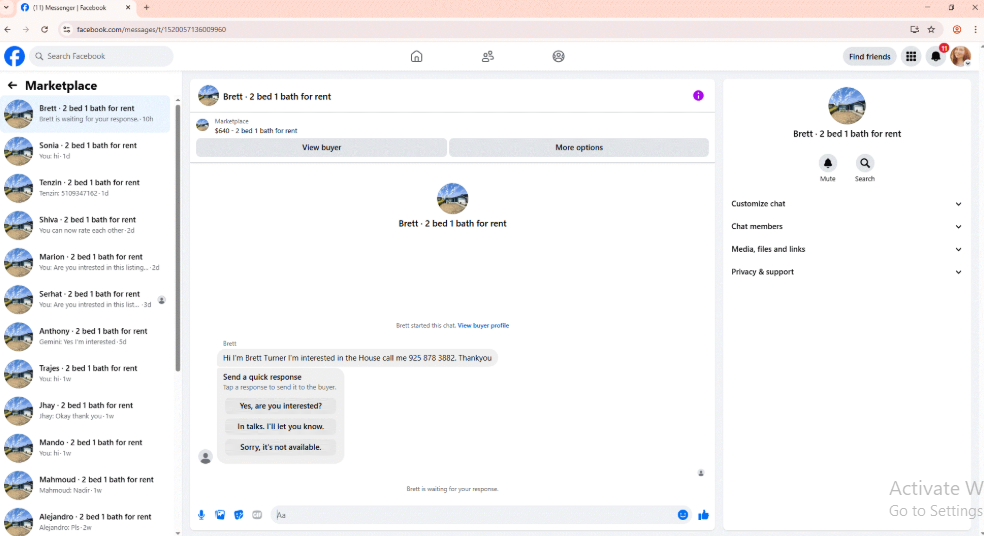
Task: Open Mahmoud's conversation in the chat list
Action: (86, 484)
